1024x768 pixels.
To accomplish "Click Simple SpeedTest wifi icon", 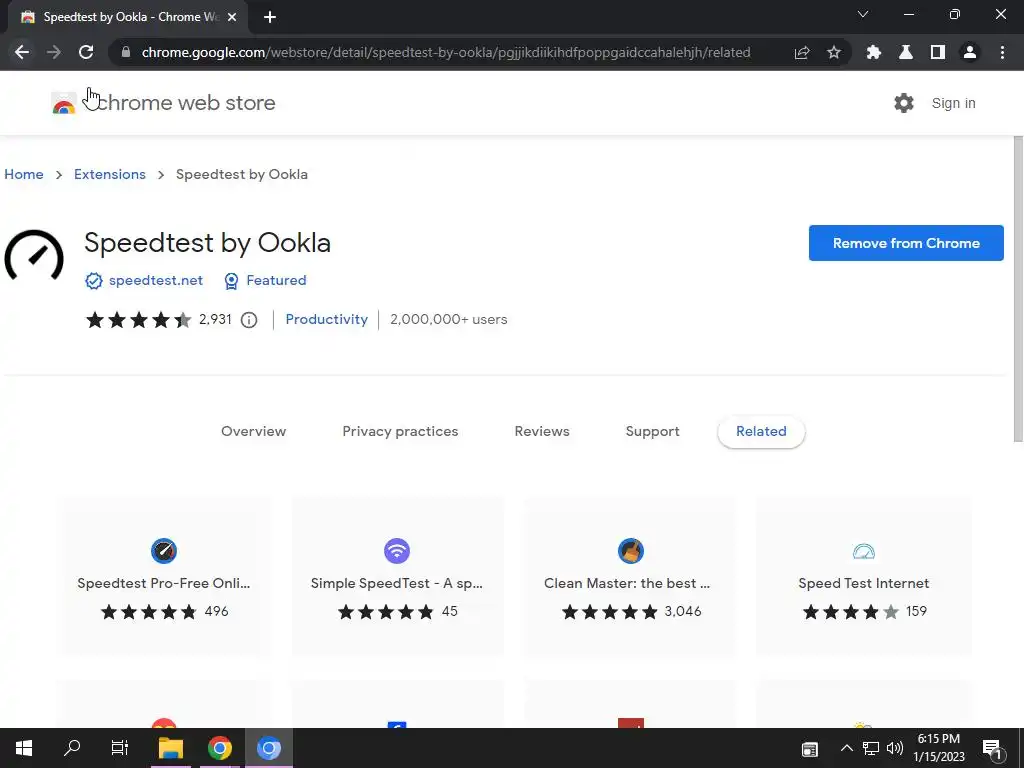I will click(x=397, y=551).
